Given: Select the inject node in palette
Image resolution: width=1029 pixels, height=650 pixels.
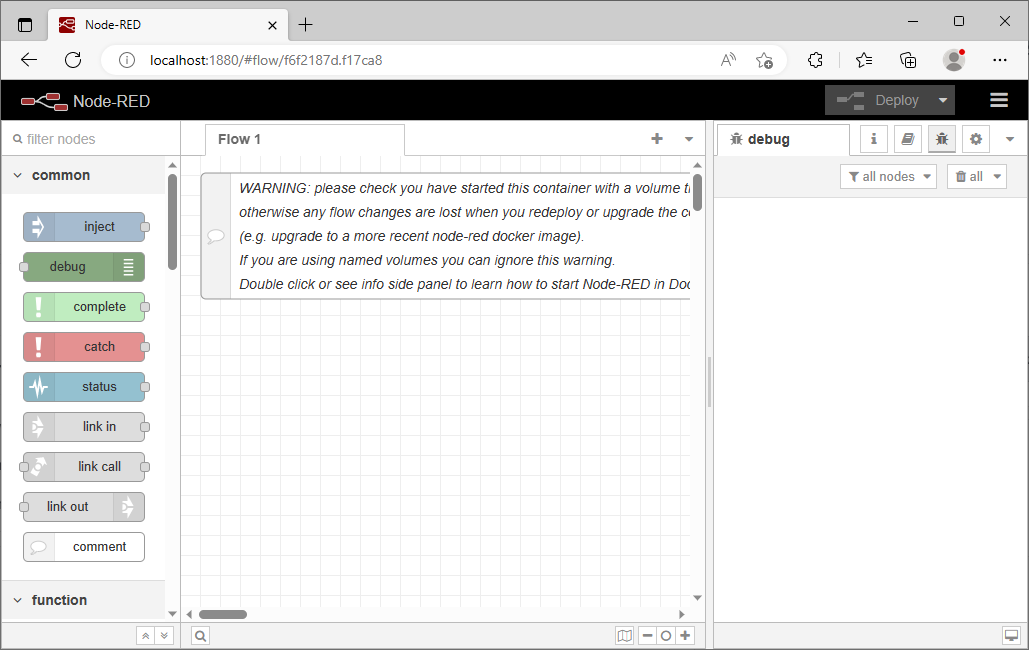Looking at the screenshot, I should [84, 227].
